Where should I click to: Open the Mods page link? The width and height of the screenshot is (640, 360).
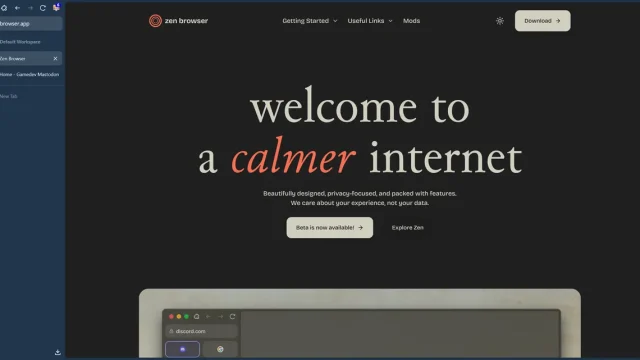tap(411, 21)
